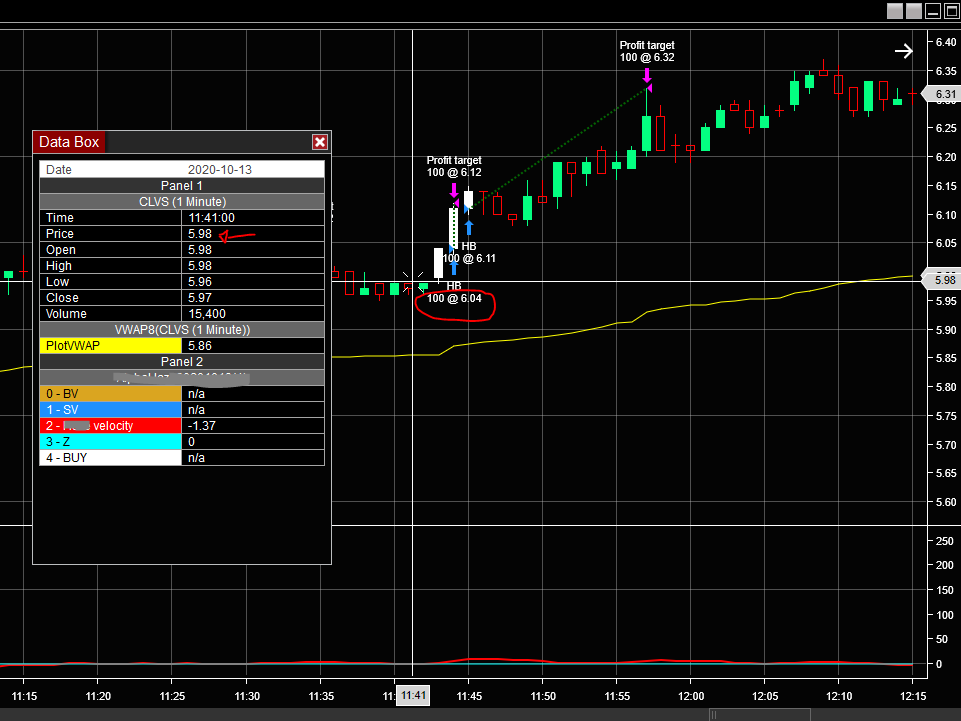Click the 12:10 time axis label

coord(839,696)
